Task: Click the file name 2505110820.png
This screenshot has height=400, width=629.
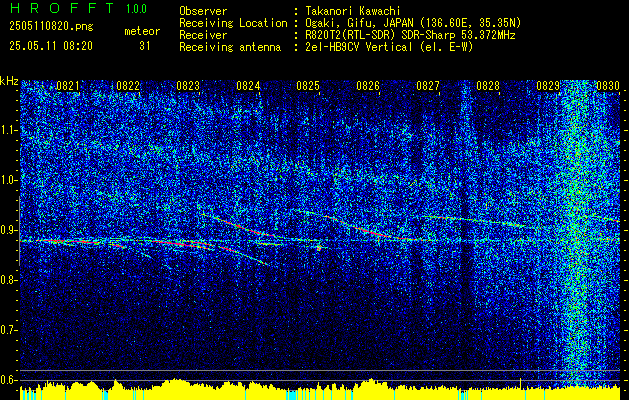Action: (51, 26)
